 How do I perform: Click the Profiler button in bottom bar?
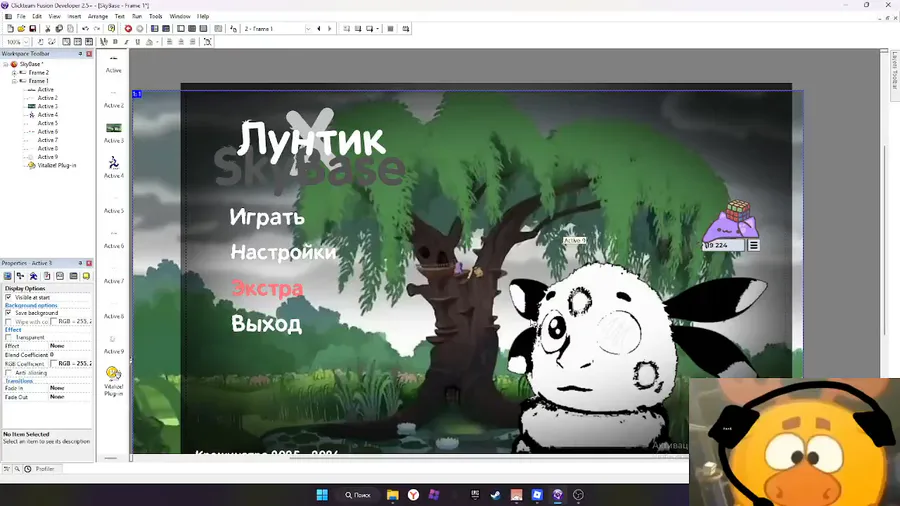tap(45, 469)
